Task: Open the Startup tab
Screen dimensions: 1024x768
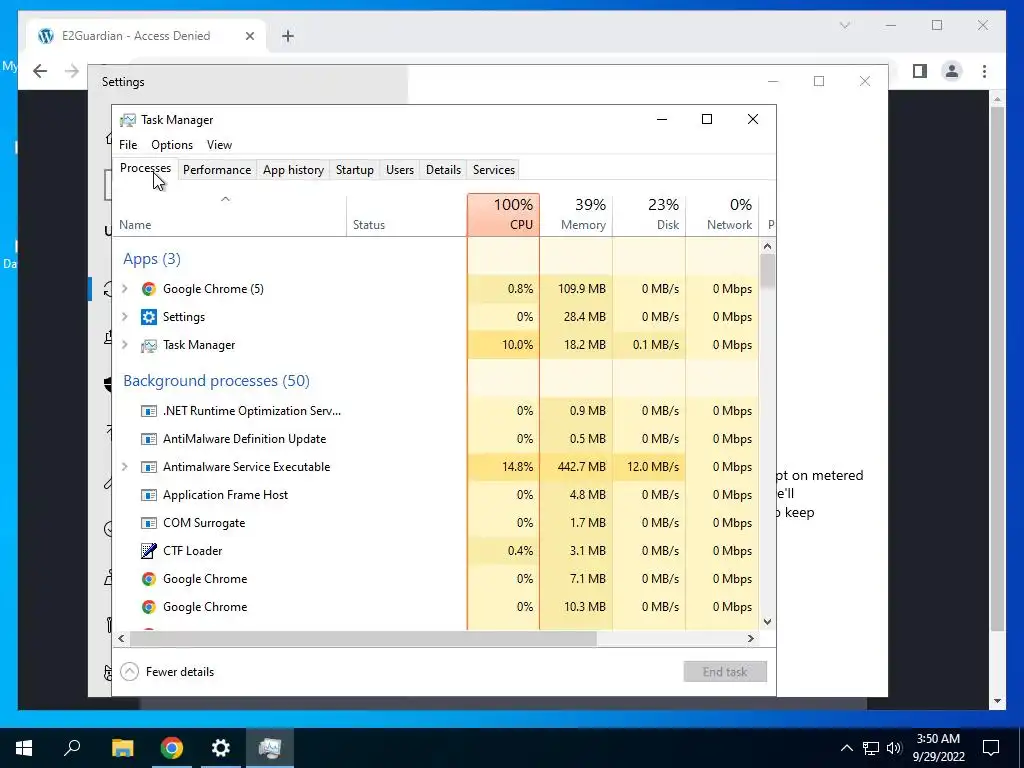Action: coord(355,170)
